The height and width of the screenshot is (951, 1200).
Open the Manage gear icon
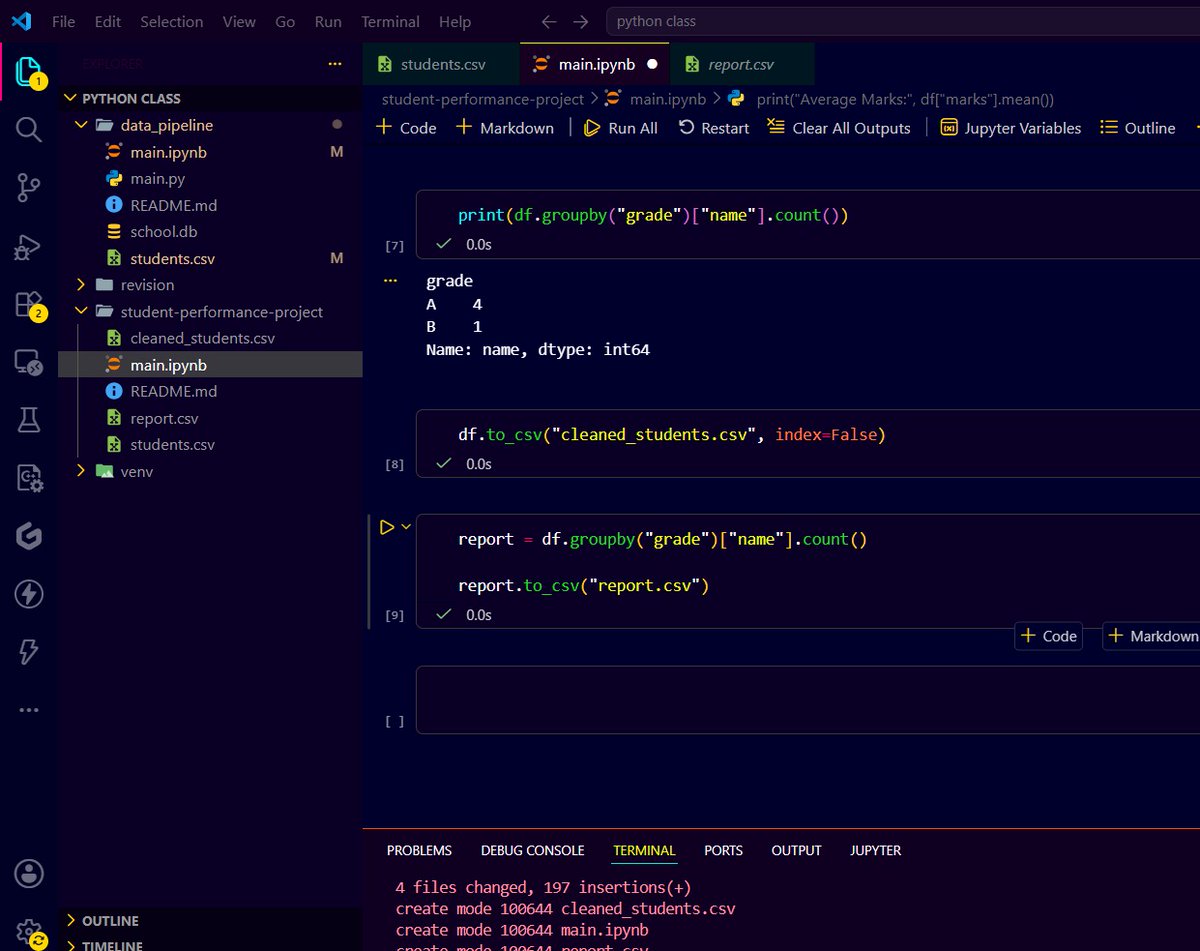(29, 931)
